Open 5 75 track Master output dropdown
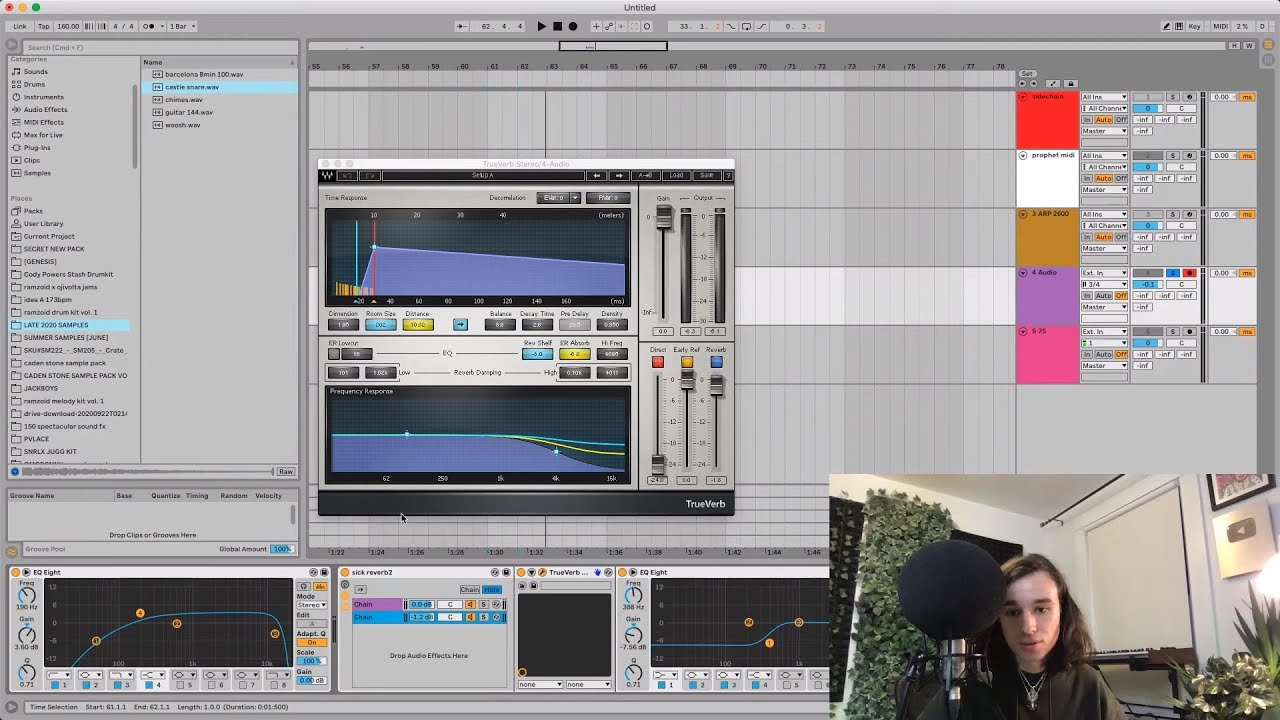Screen dimensions: 1280x720 [1104, 366]
